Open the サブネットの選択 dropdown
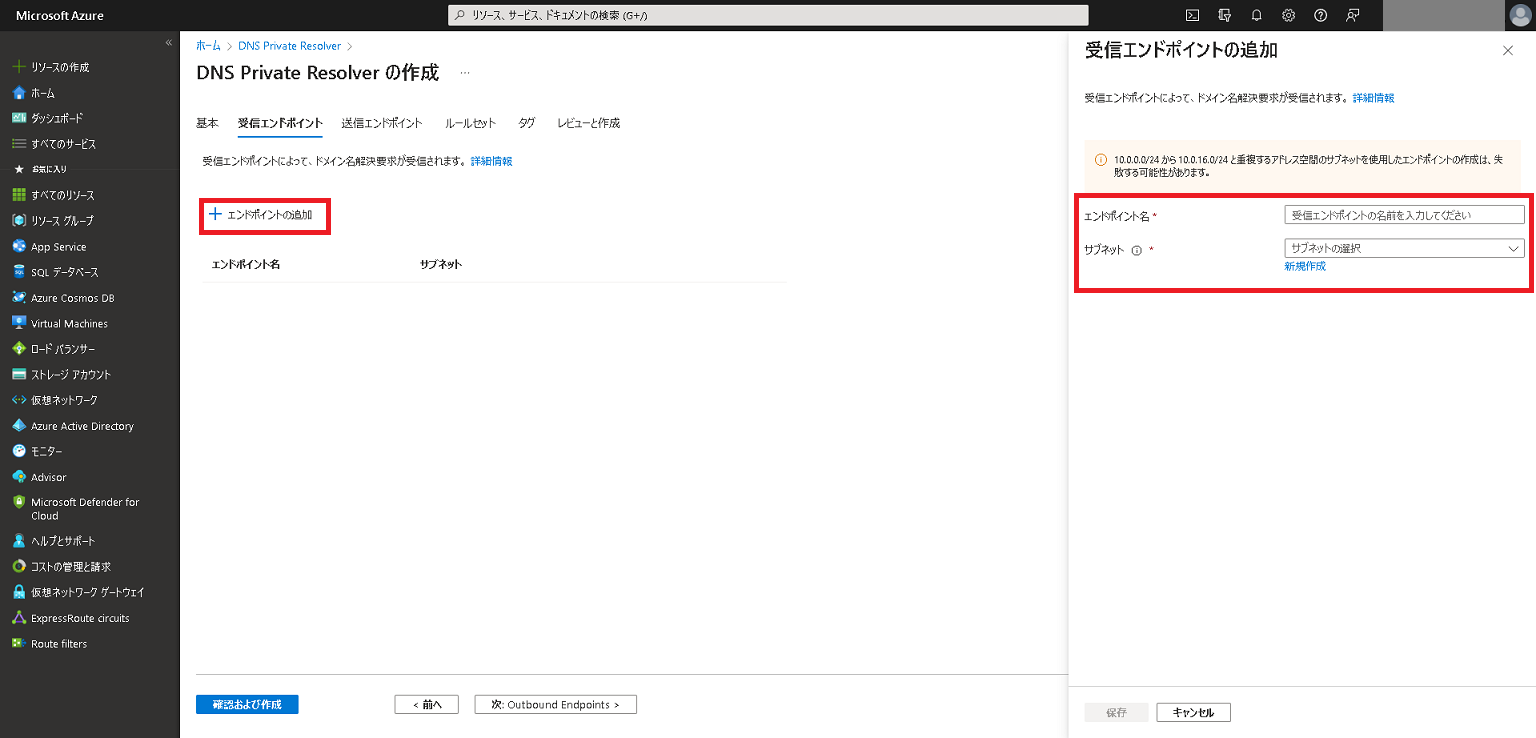1536x738 pixels. click(x=1404, y=247)
